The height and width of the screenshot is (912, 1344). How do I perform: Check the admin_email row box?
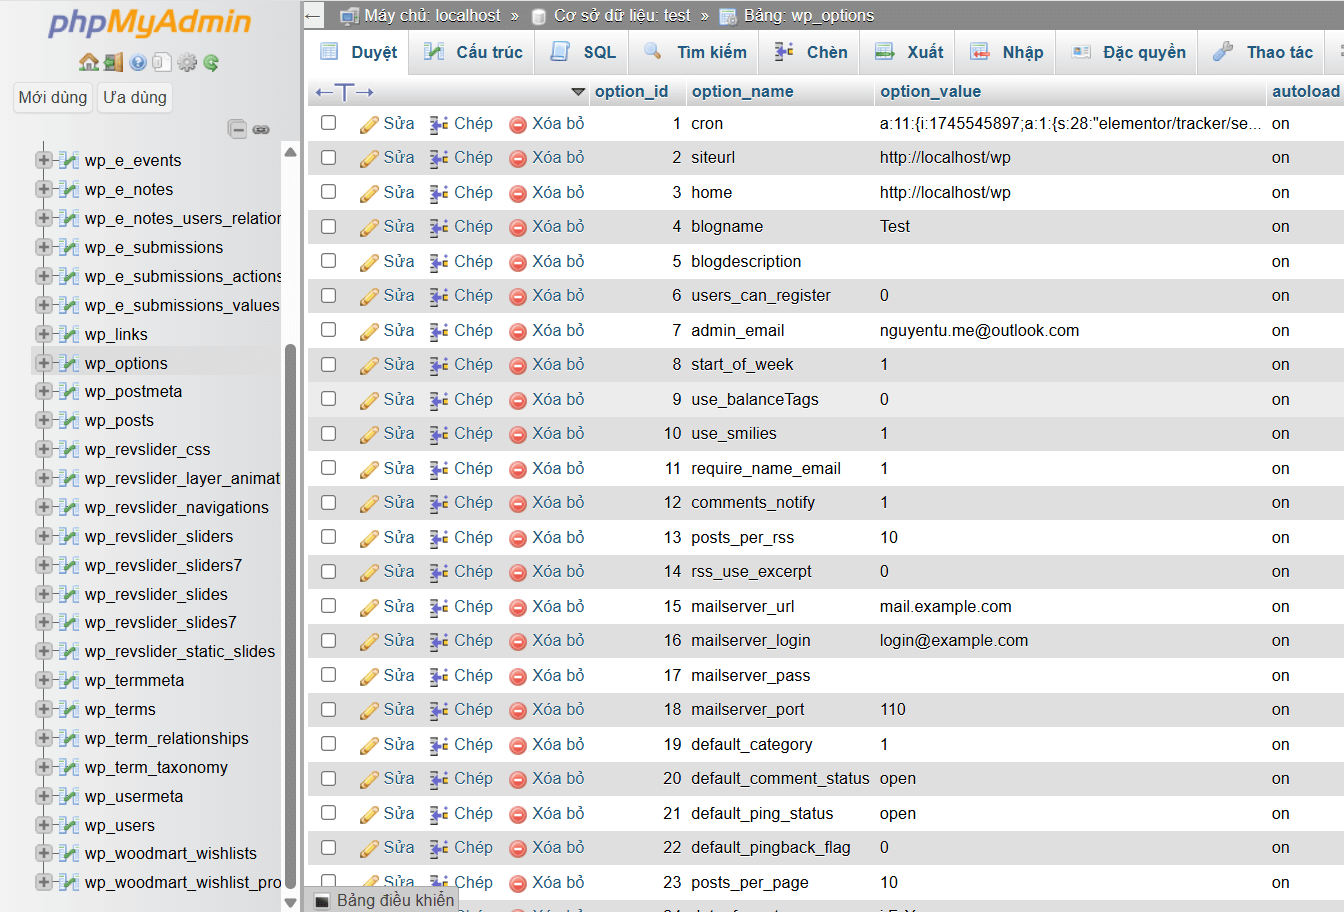point(328,330)
